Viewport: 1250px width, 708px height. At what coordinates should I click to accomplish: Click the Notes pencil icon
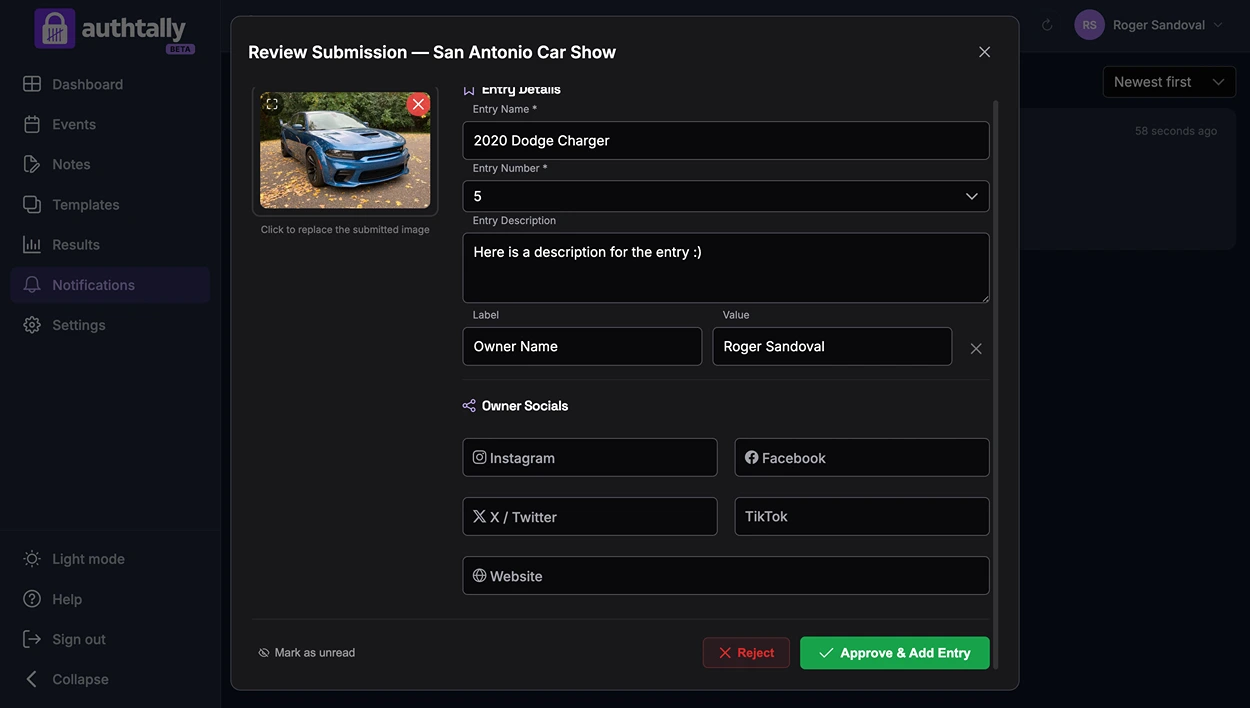click(x=32, y=164)
